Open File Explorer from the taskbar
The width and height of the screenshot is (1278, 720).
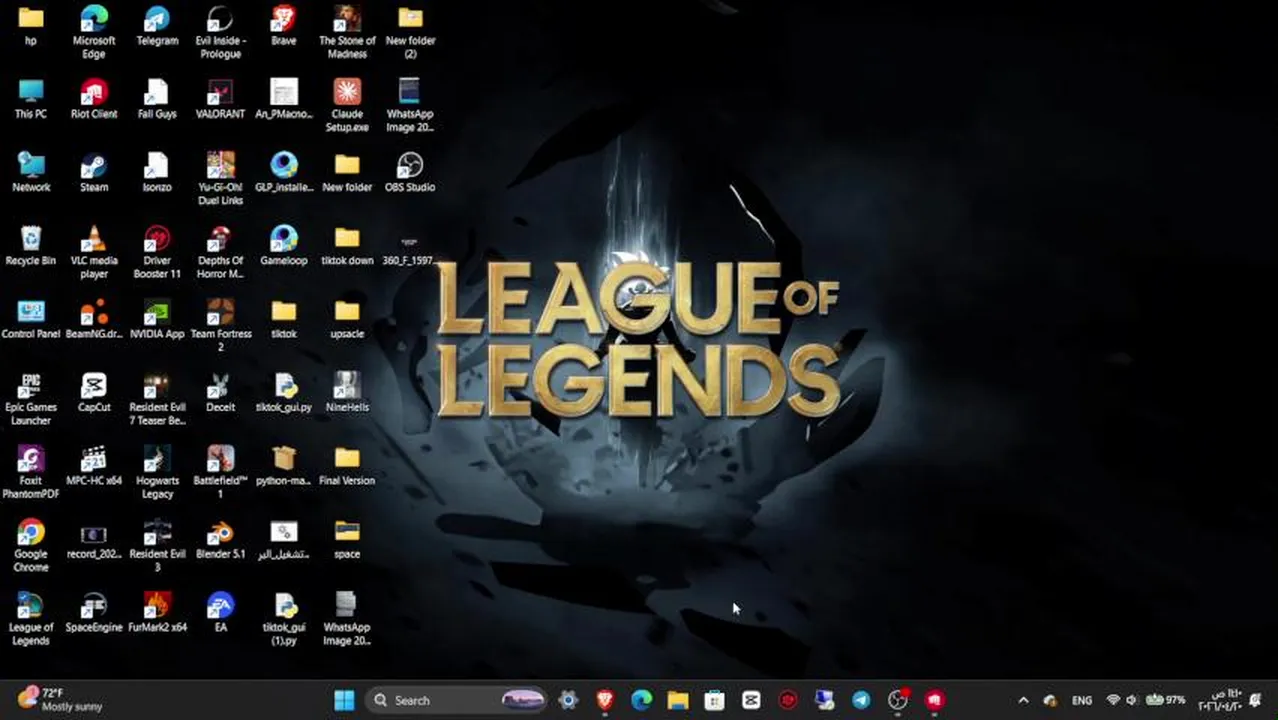(x=678, y=700)
